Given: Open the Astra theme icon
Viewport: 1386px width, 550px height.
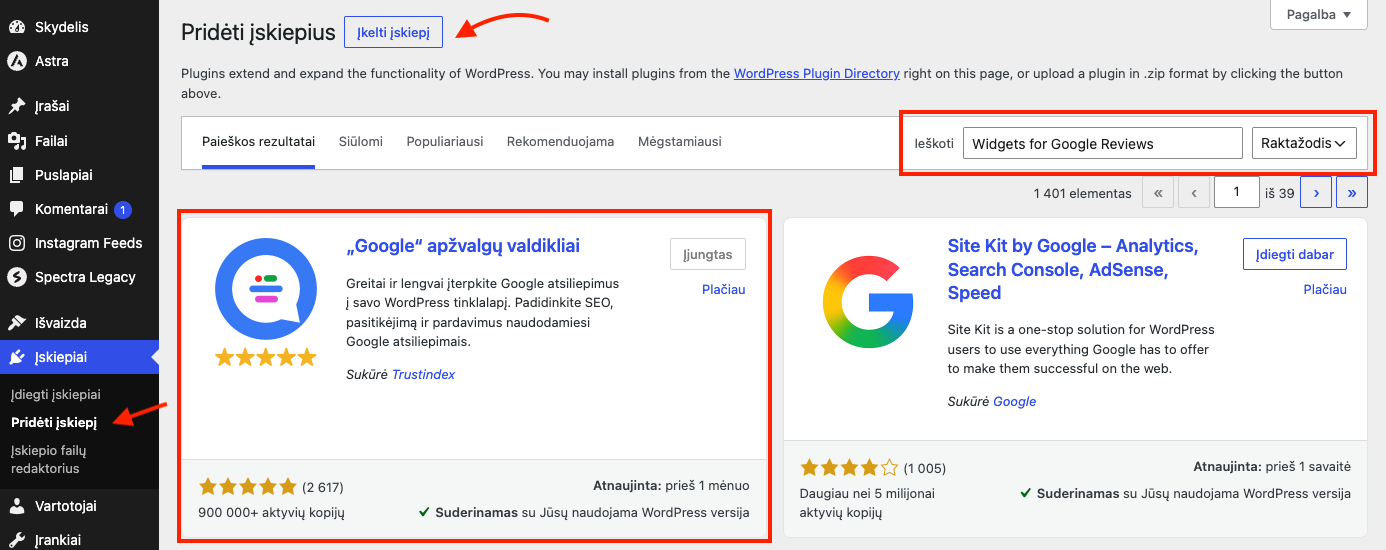Looking at the screenshot, I should pyautogui.click(x=17, y=61).
